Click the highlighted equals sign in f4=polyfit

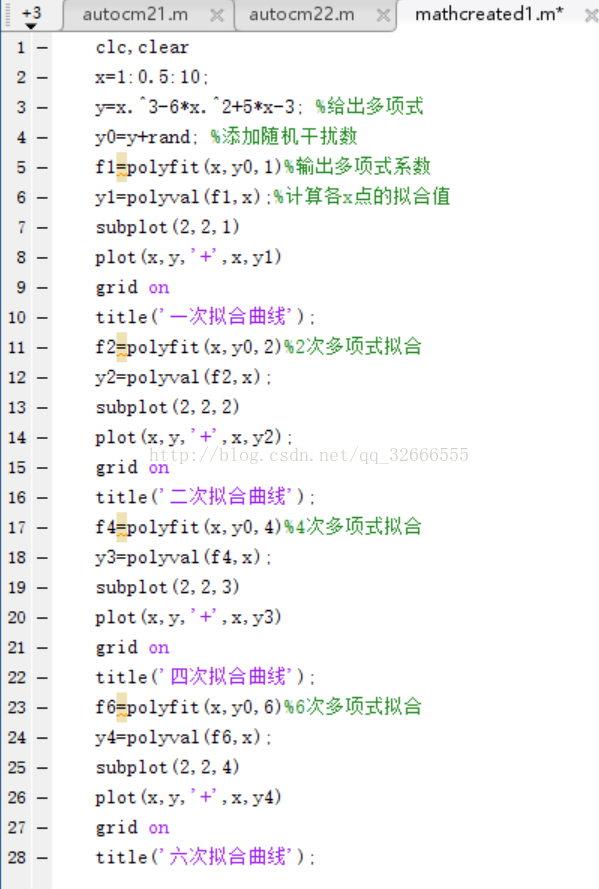(121, 528)
